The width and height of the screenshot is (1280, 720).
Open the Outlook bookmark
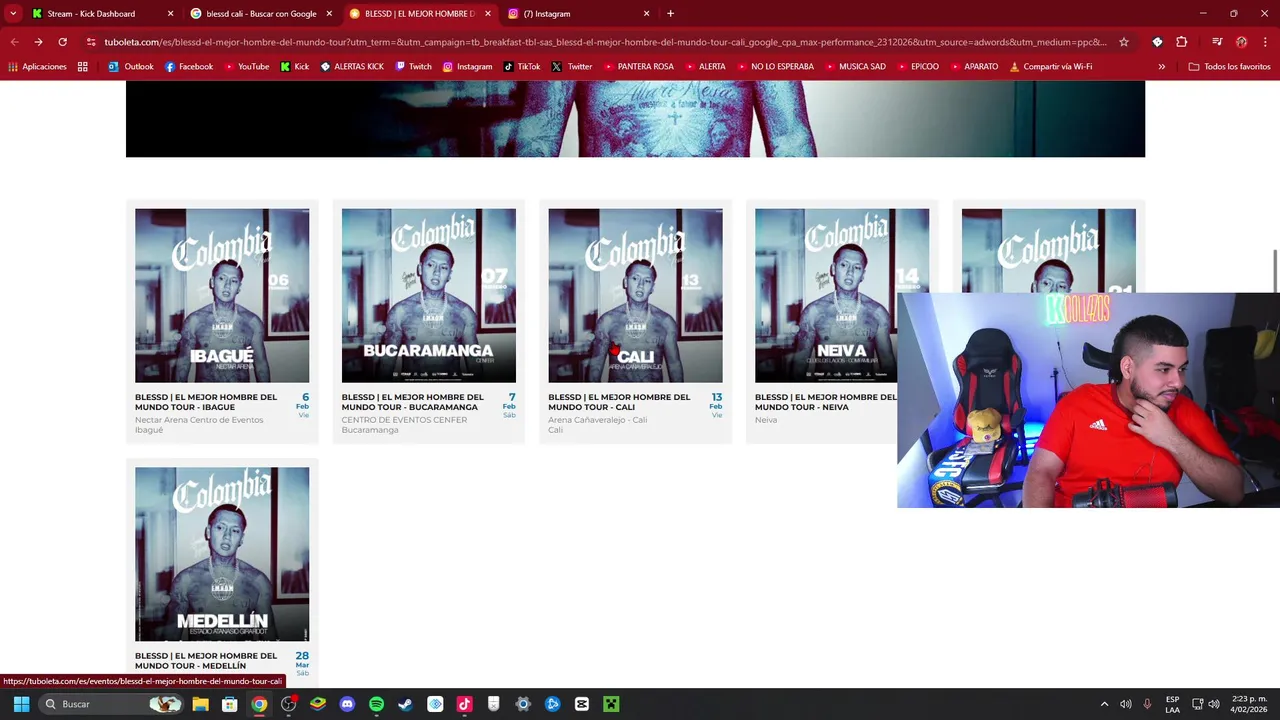pyautogui.click(x=131, y=67)
